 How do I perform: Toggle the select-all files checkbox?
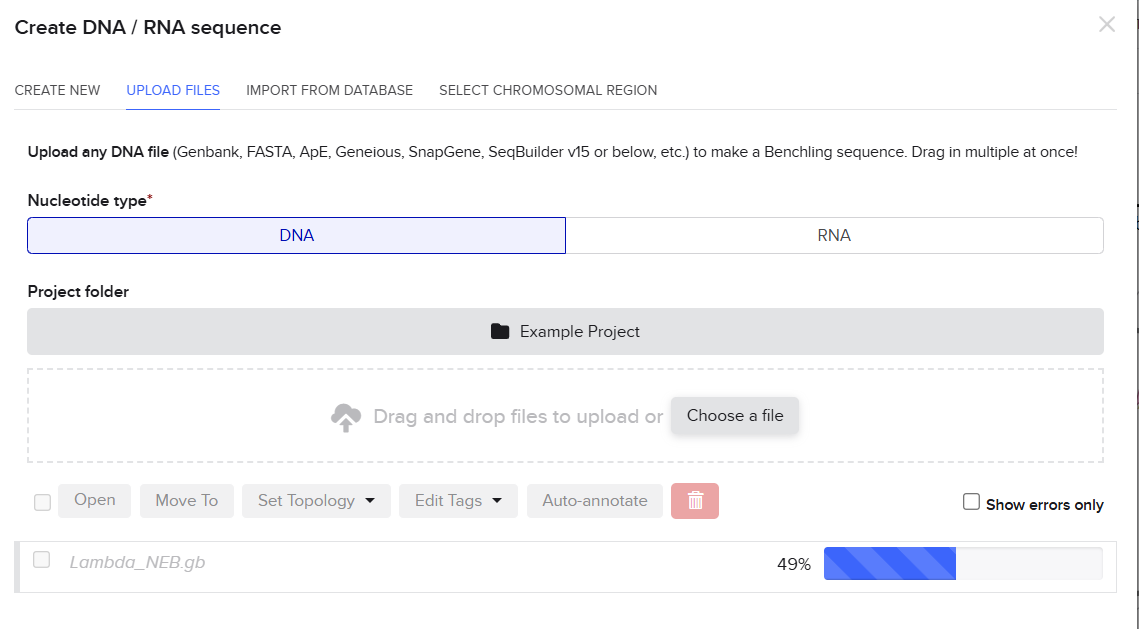point(42,502)
